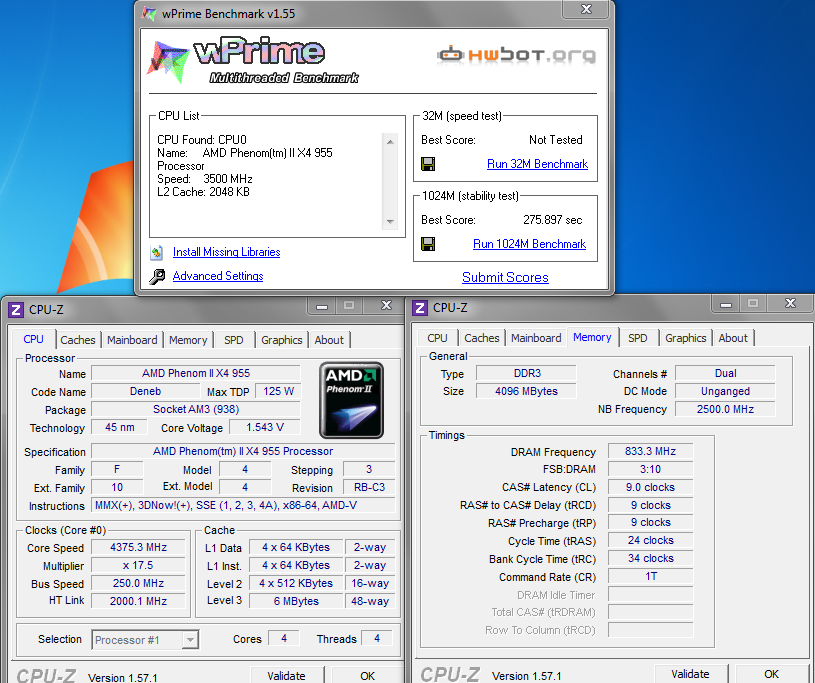Click the CPU-Z icon in left window title
The image size is (815, 683).
16,310
